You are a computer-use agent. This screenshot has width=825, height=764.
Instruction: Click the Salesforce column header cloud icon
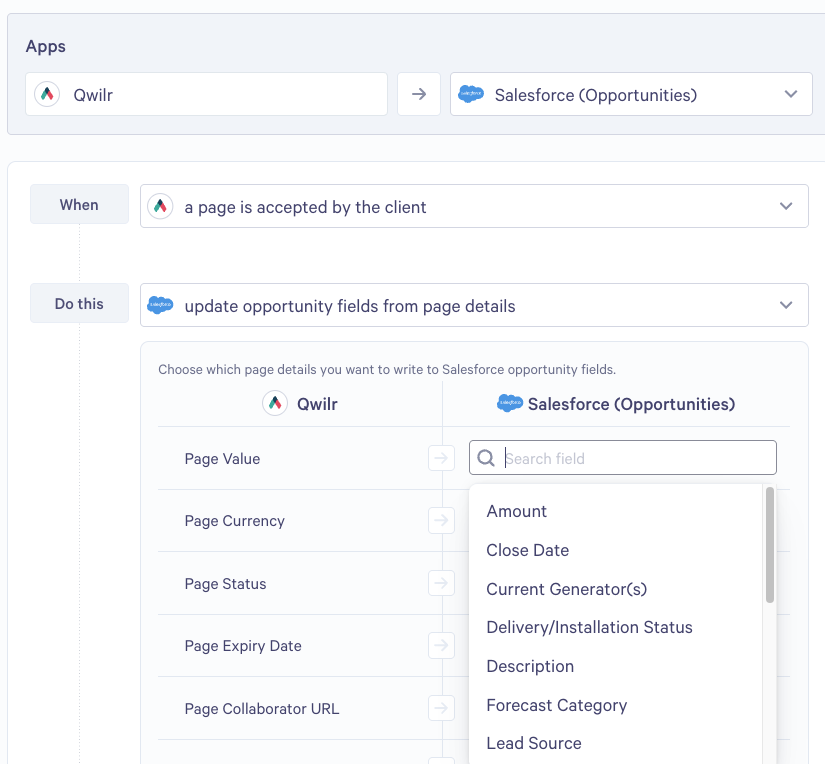coord(509,403)
